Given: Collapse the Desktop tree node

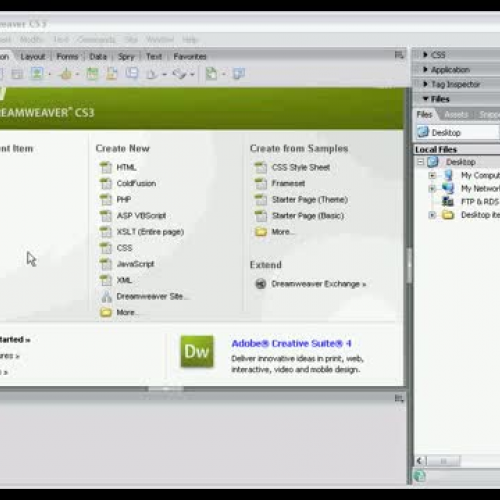Looking at the screenshot, I should [x=420, y=162].
